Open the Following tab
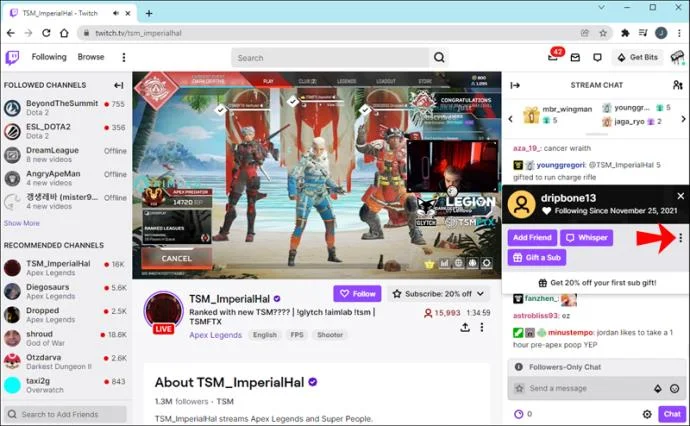The height and width of the screenshot is (426, 690). point(49,57)
